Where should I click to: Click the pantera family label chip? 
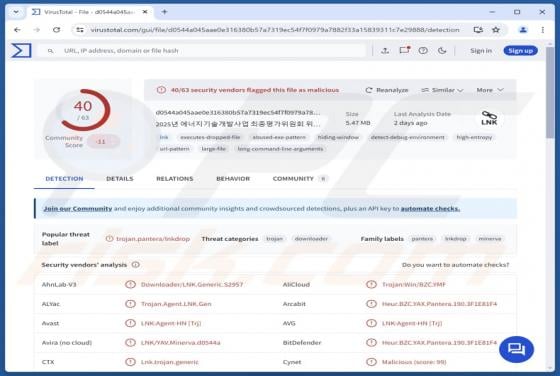(422, 239)
